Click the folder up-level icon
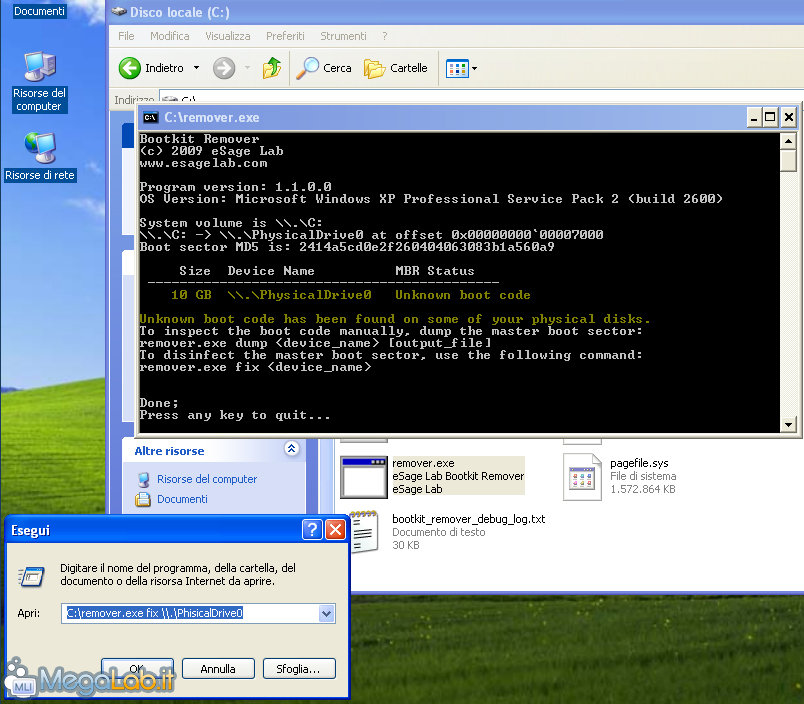This screenshot has height=704, width=804. pyautogui.click(x=272, y=68)
